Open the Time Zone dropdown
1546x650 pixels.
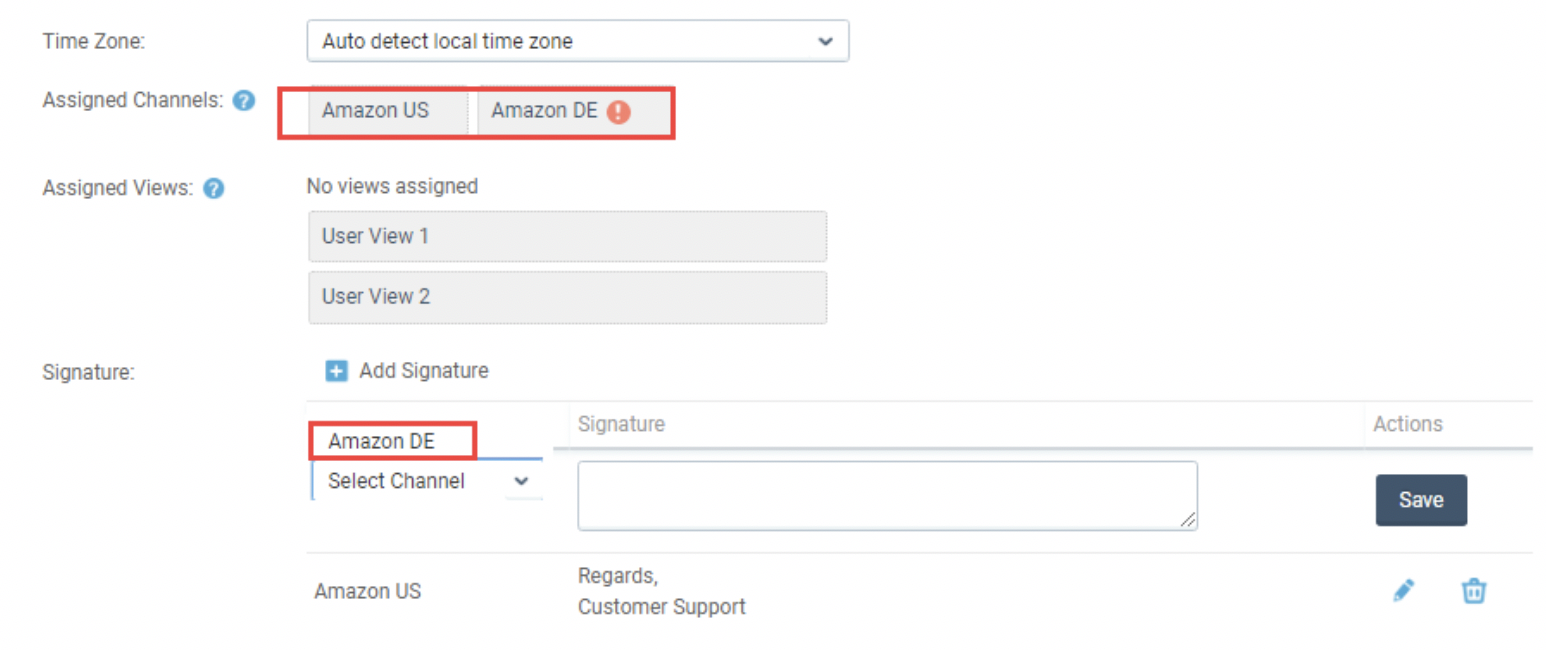point(578,41)
